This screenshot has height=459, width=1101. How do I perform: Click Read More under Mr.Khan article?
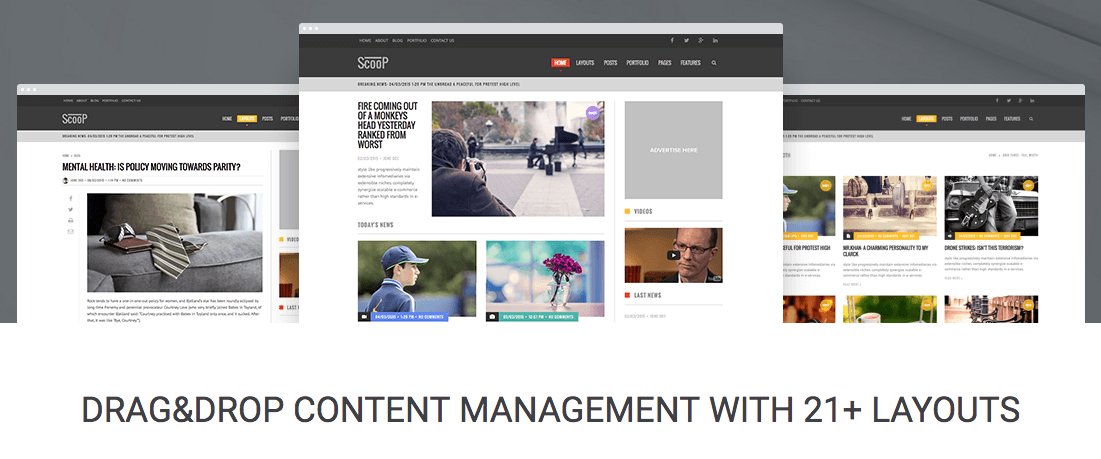(x=852, y=284)
